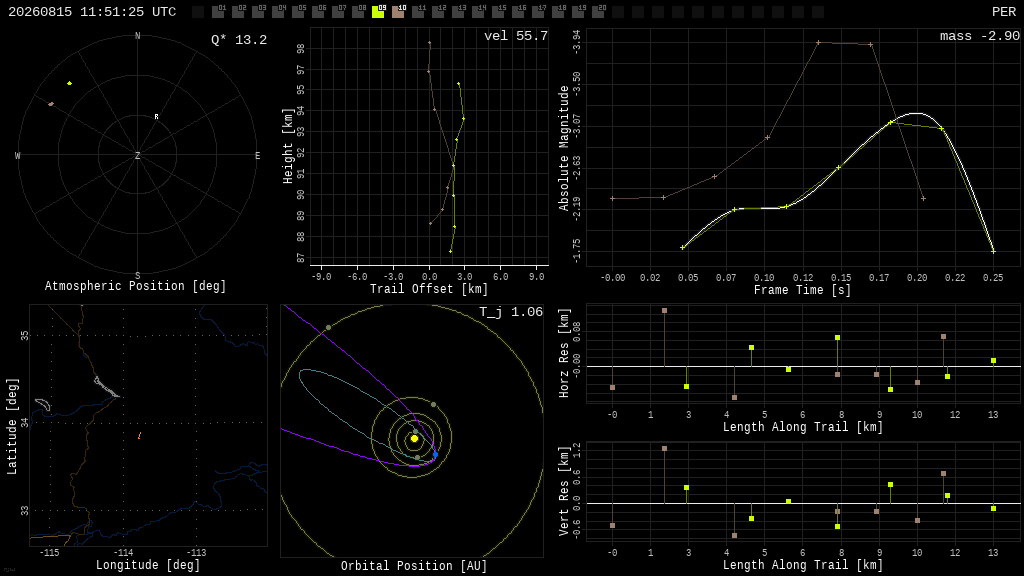The image size is (1024, 576).
Task: Click the Q* 13.2 readout
Action: [x=239, y=40]
